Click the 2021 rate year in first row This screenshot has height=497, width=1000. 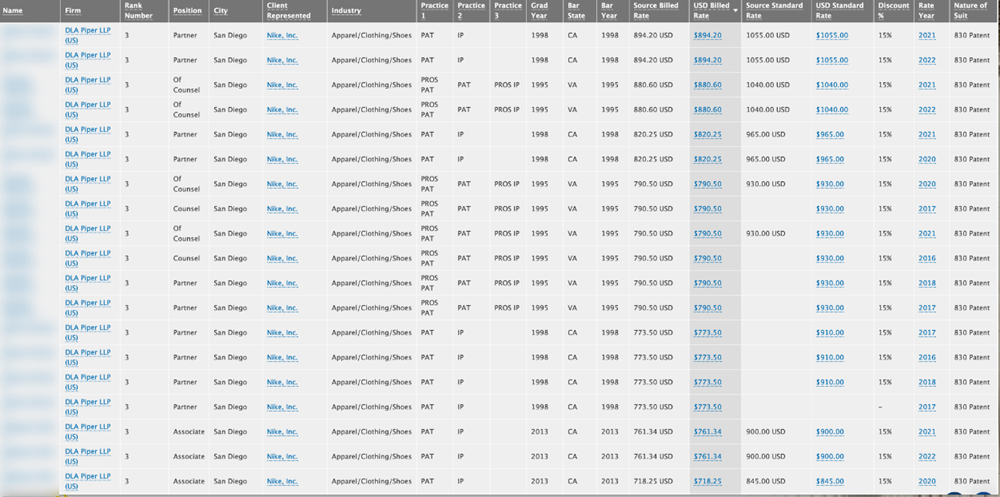[927, 35]
